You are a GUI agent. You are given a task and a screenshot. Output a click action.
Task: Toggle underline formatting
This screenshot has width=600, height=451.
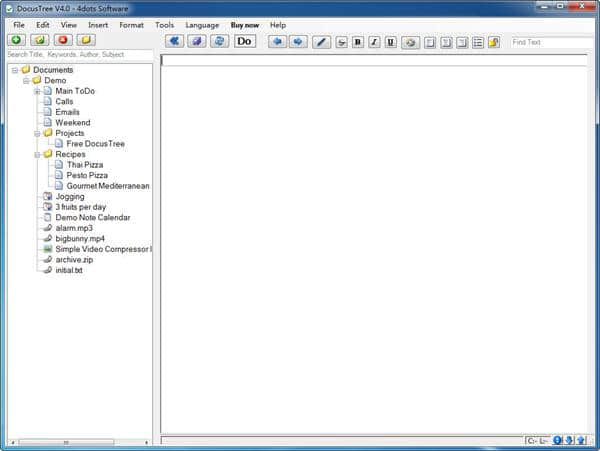[x=390, y=42]
